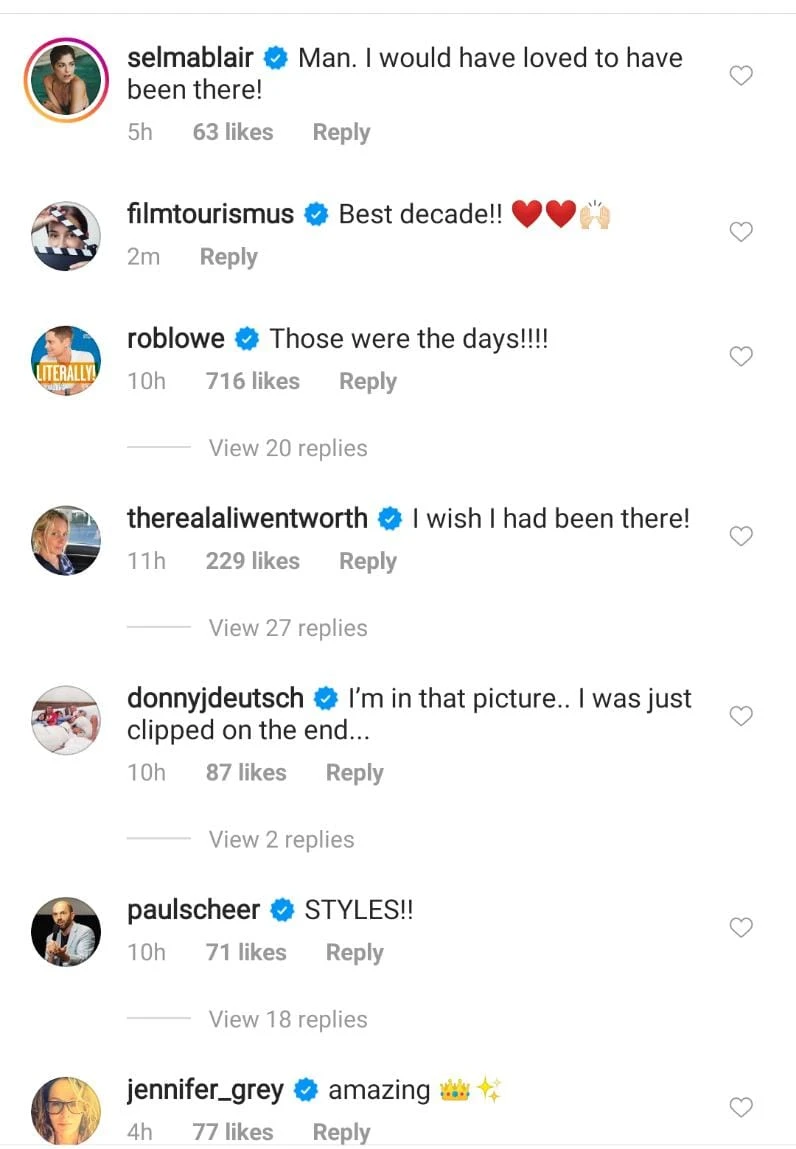
Task: Reply to therealaliwentworth's comment
Action: (x=368, y=561)
